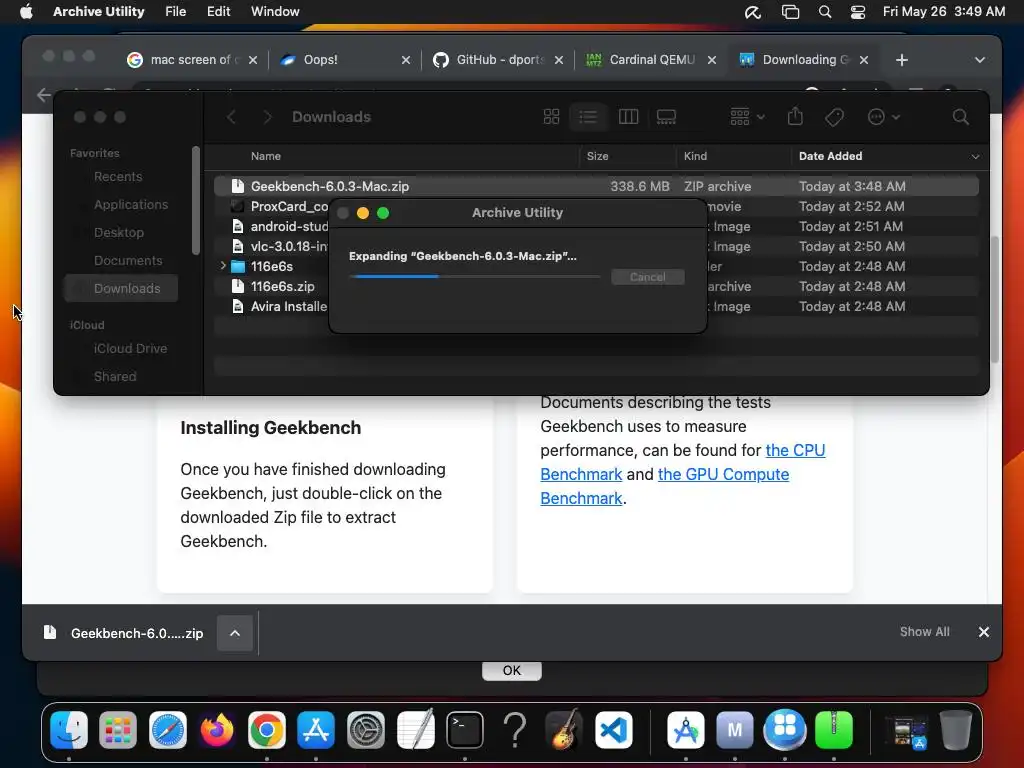Click the menu bar date and time

[944, 12]
